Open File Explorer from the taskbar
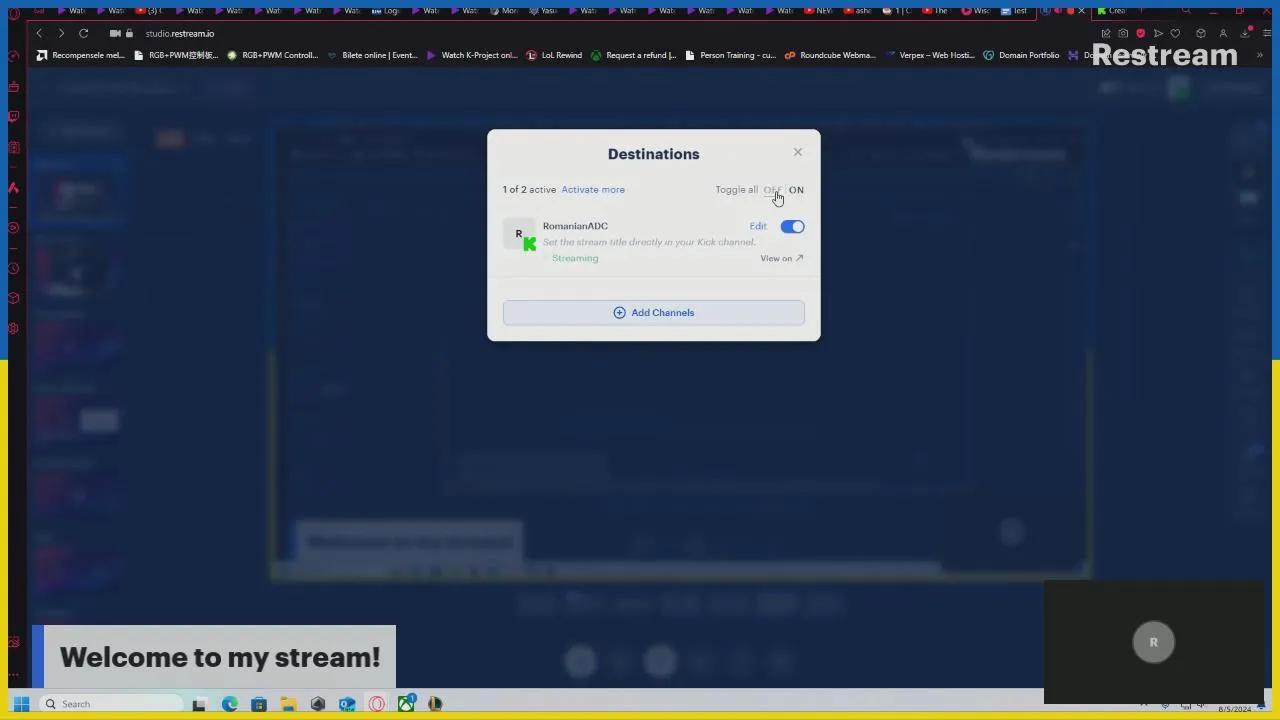1280x720 pixels. pos(288,704)
